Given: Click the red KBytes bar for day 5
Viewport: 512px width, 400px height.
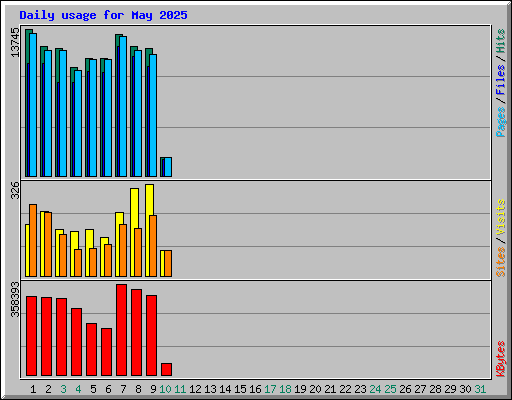Looking at the screenshot, I should (x=91, y=349).
